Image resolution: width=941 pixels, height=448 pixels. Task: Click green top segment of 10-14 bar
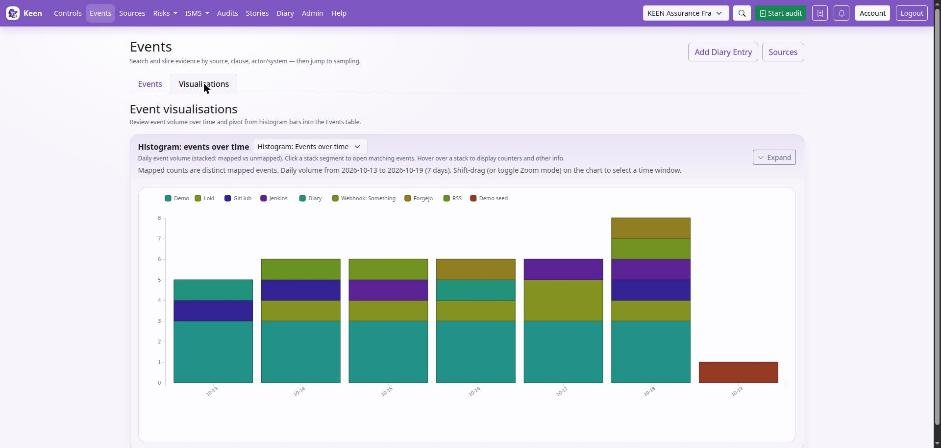pyautogui.click(x=301, y=269)
